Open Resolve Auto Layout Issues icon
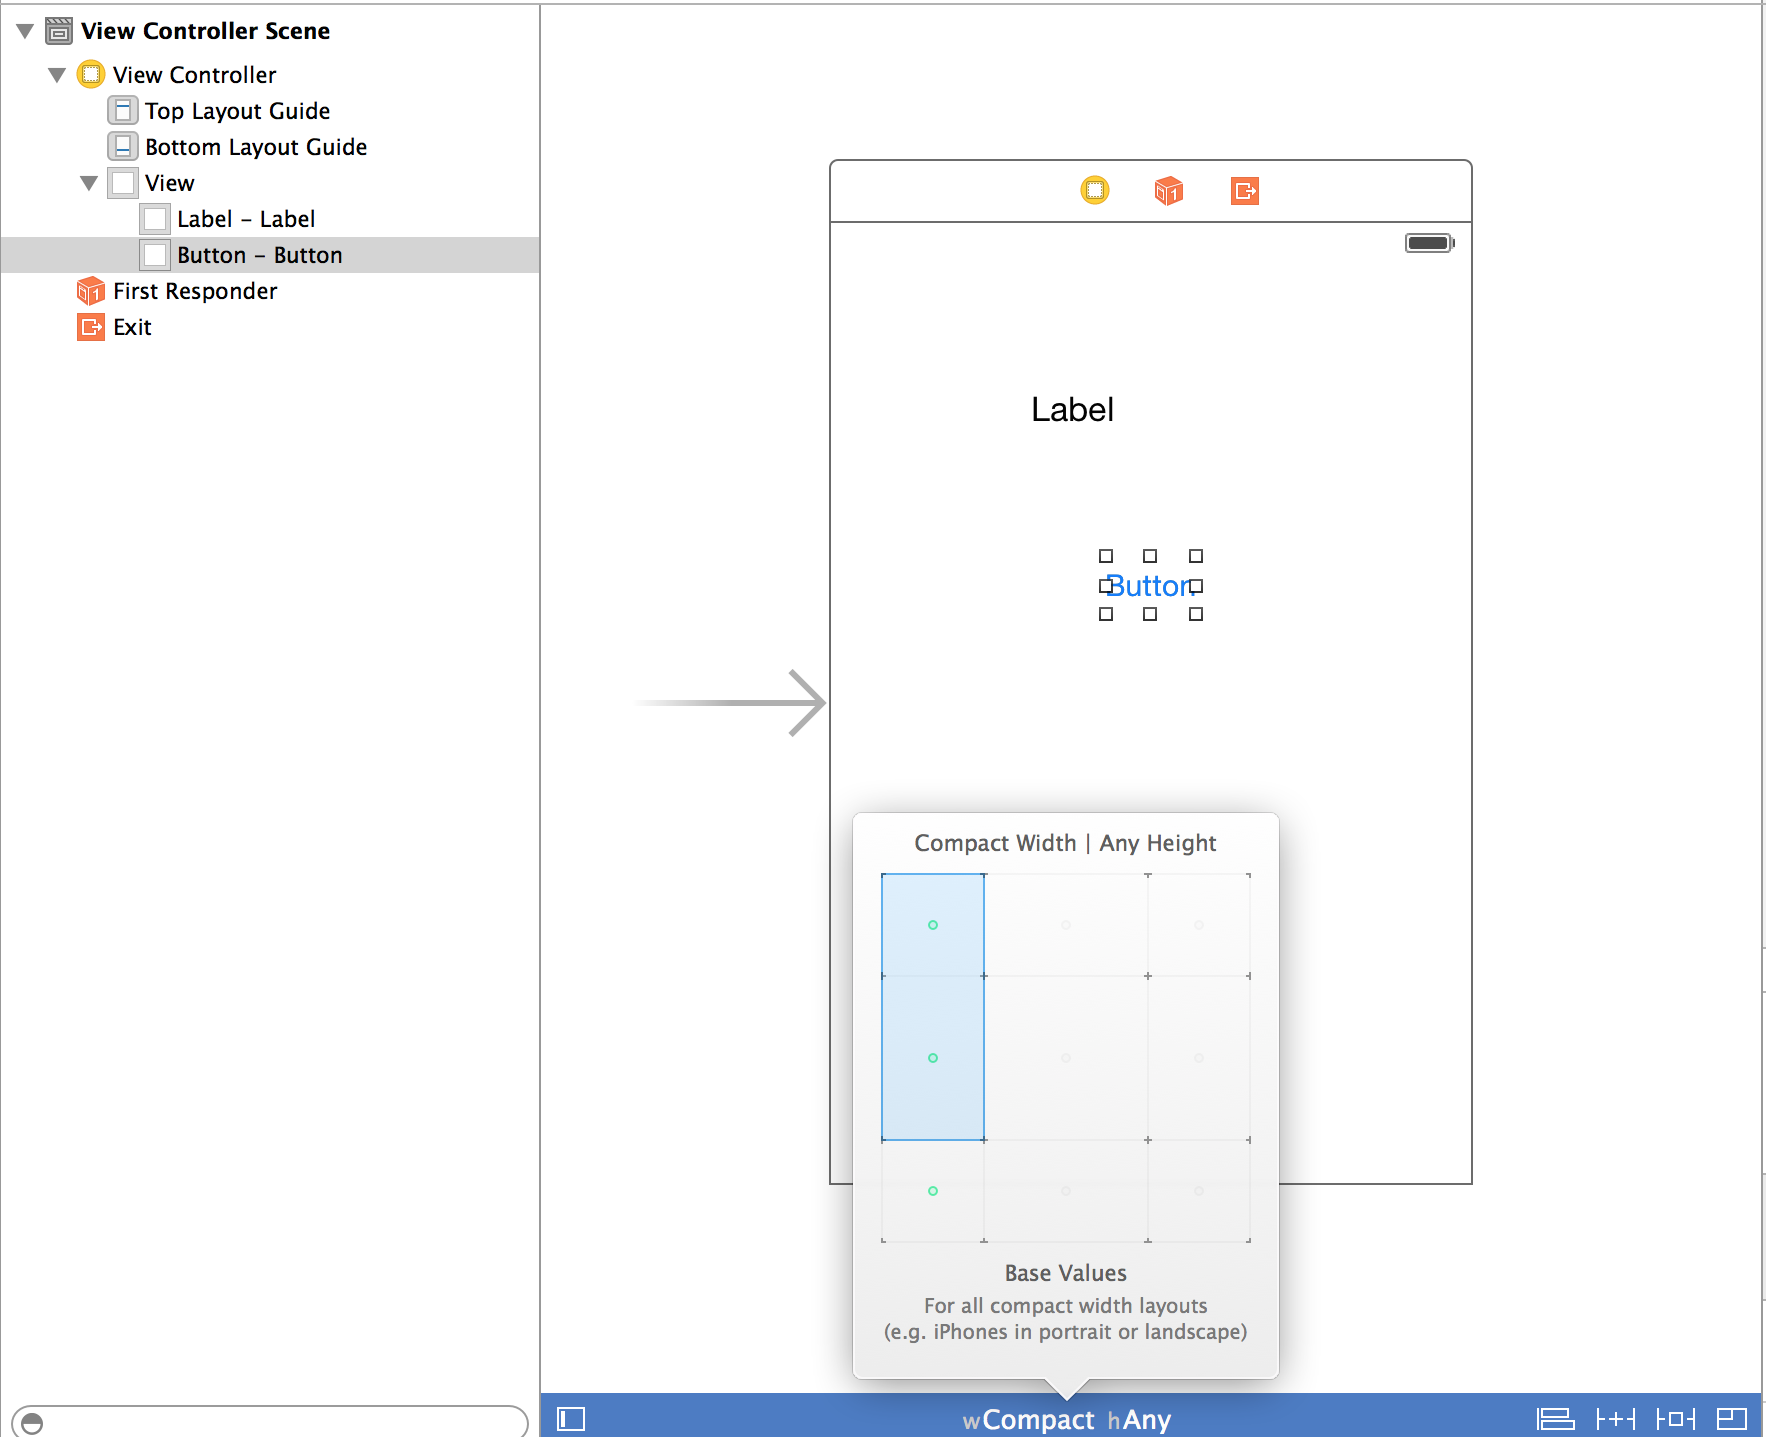This screenshot has width=1766, height=1437. [1676, 1419]
